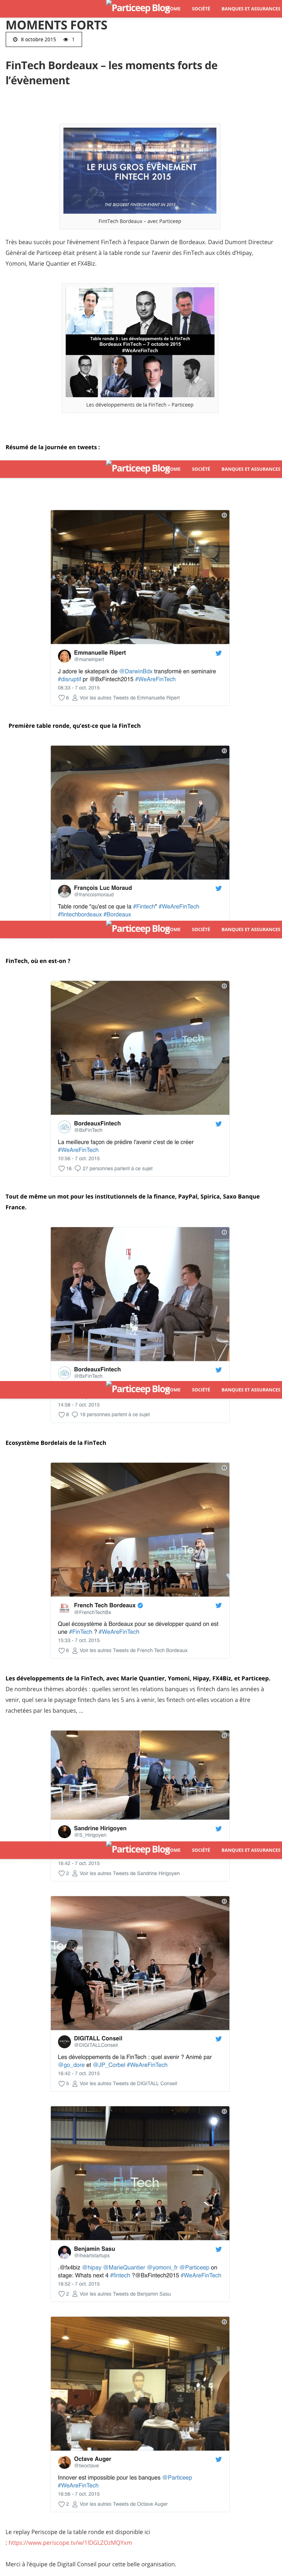Click @DarwinBdx mention in Emmanuelle Ripert tweet
The width and height of the screenshot is (282, 2576).
[136, 671]
